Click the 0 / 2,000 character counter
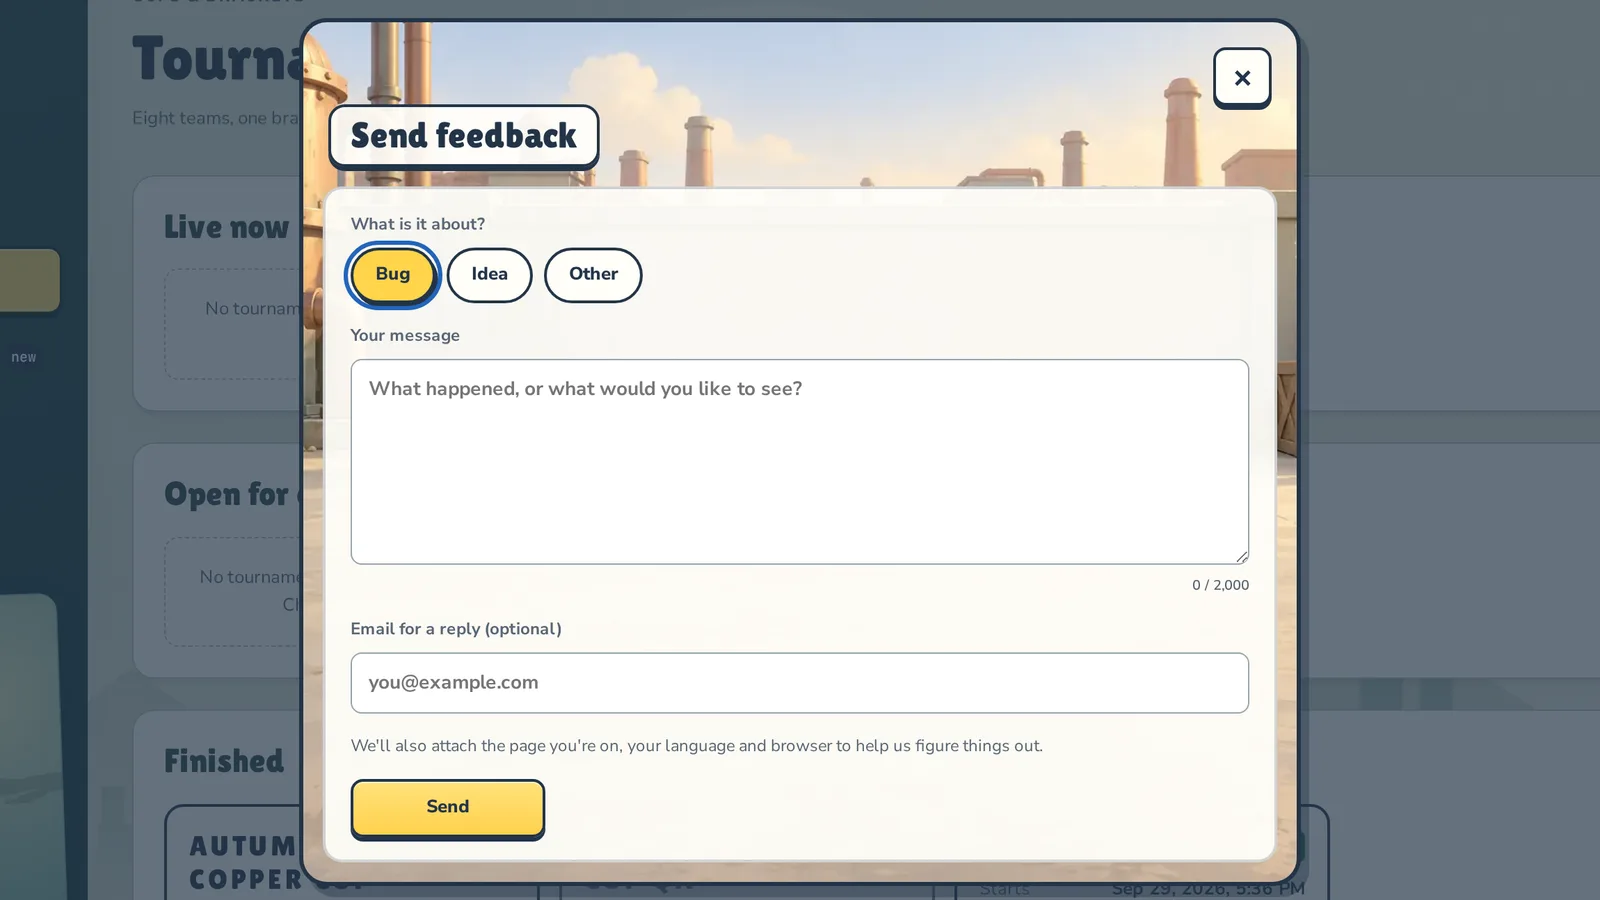 [1220, 585]
